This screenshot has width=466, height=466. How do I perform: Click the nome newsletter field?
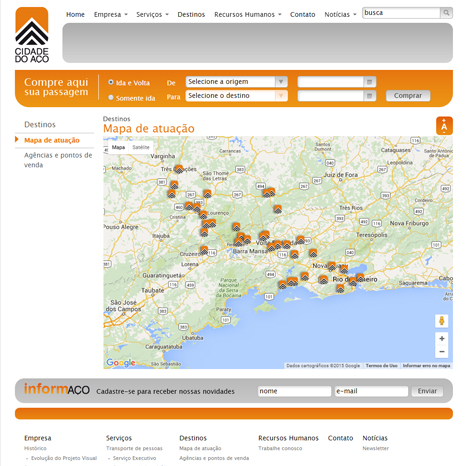294,391
